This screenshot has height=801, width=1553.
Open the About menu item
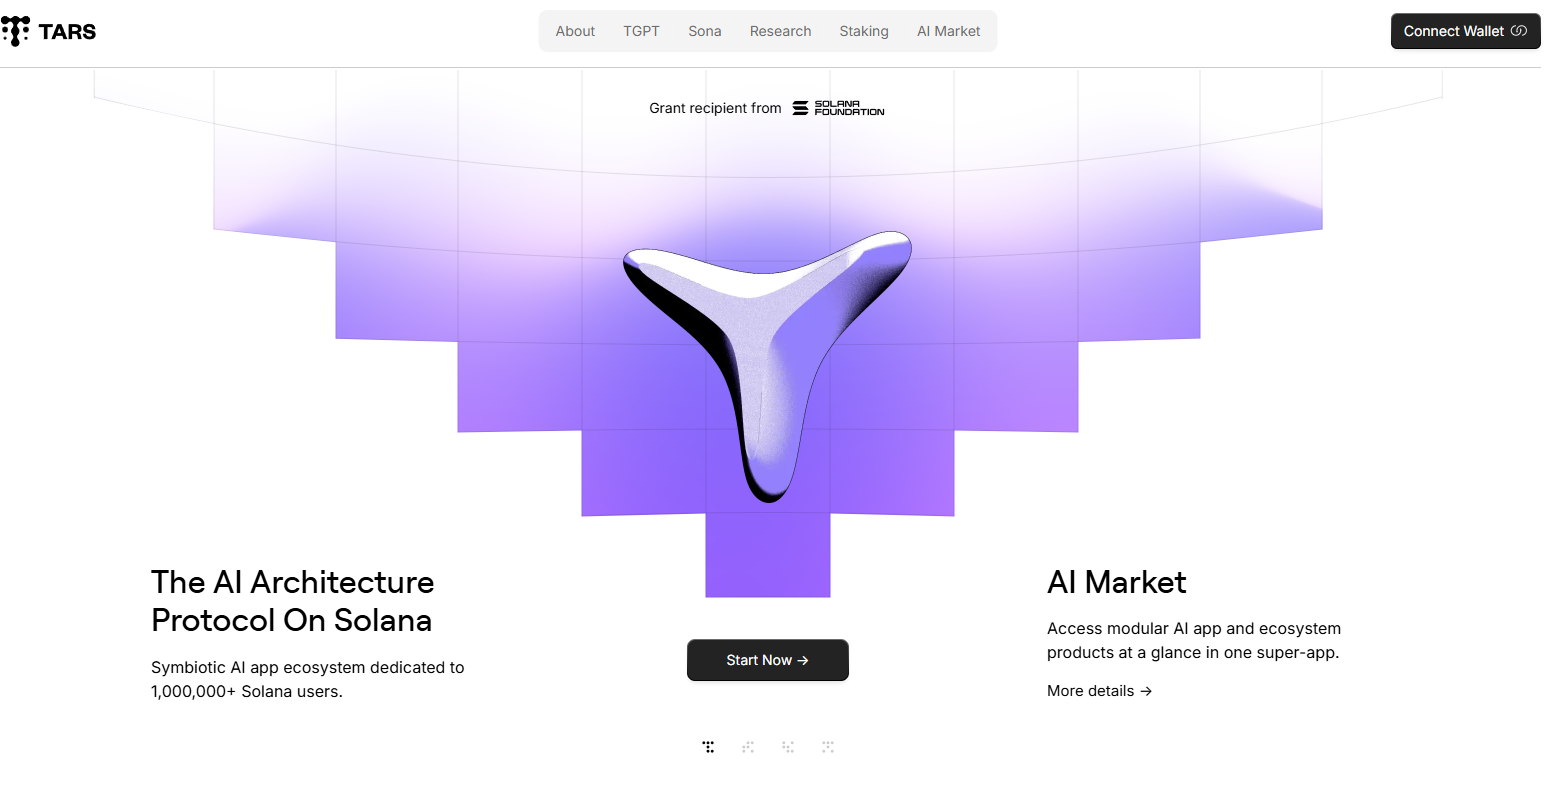pyautogui.click(x=575, y=31)
